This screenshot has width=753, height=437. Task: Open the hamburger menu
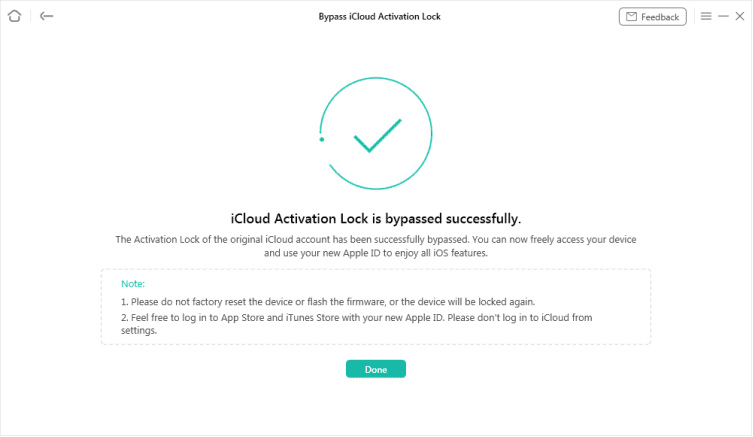706,17
